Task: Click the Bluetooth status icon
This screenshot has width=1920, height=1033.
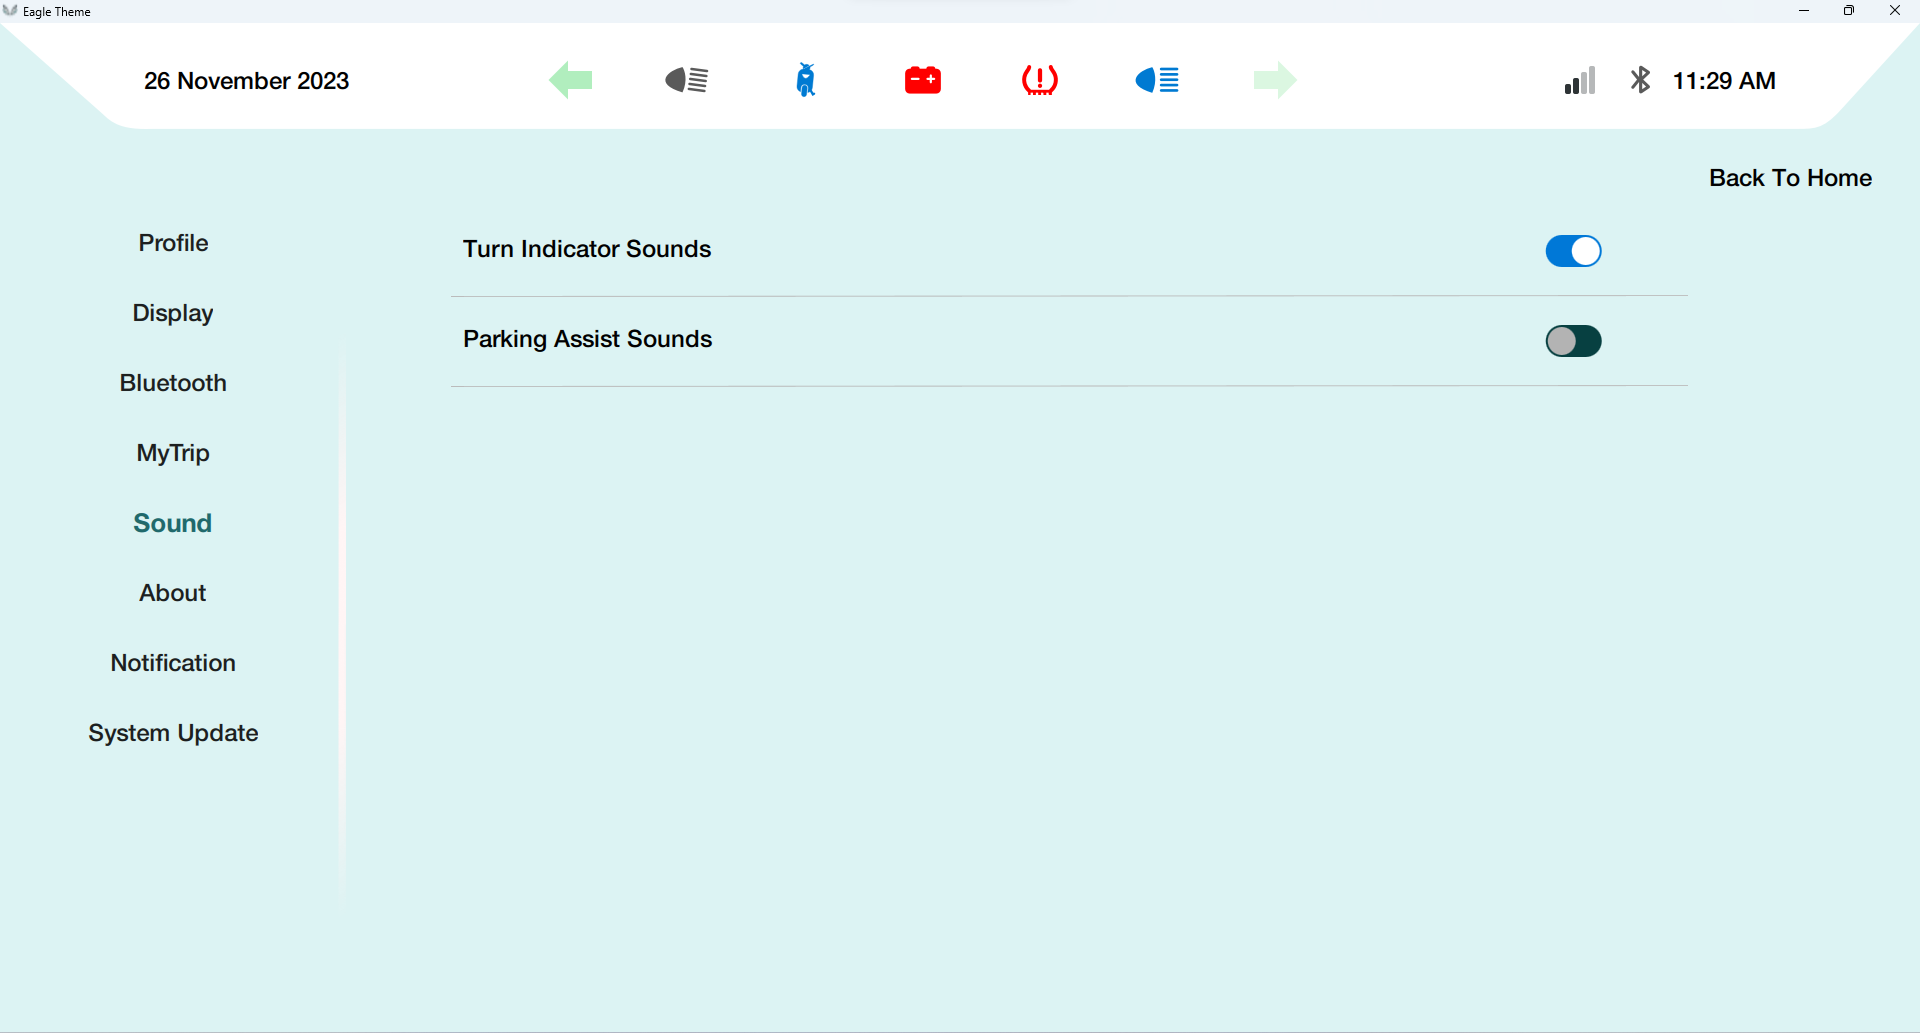Action: click(x=1640, y=80)
